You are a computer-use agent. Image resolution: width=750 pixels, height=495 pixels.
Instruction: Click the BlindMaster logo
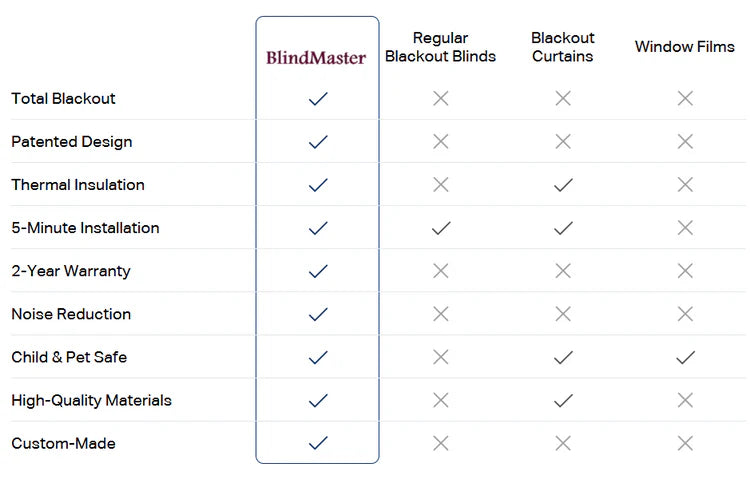coord(317,58)
